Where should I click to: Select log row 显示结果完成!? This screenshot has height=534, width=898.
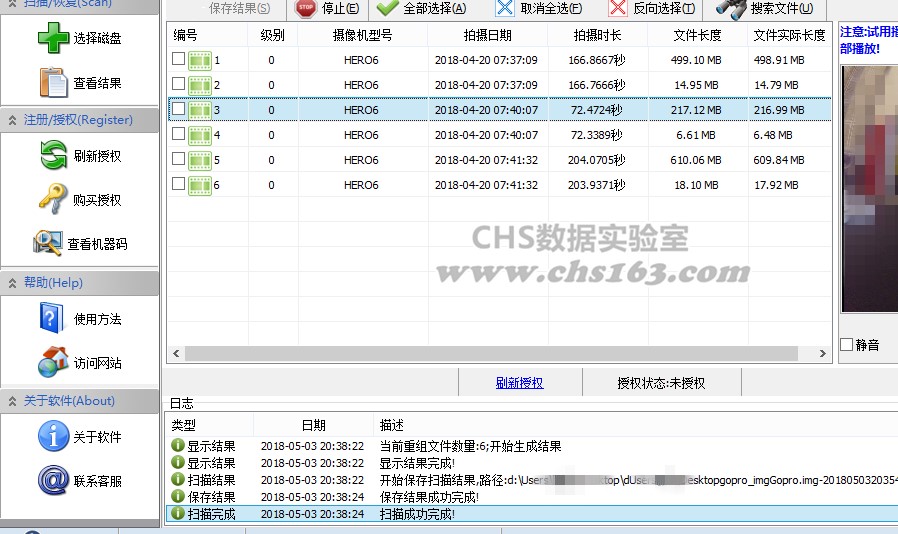(x=531, y=463)
